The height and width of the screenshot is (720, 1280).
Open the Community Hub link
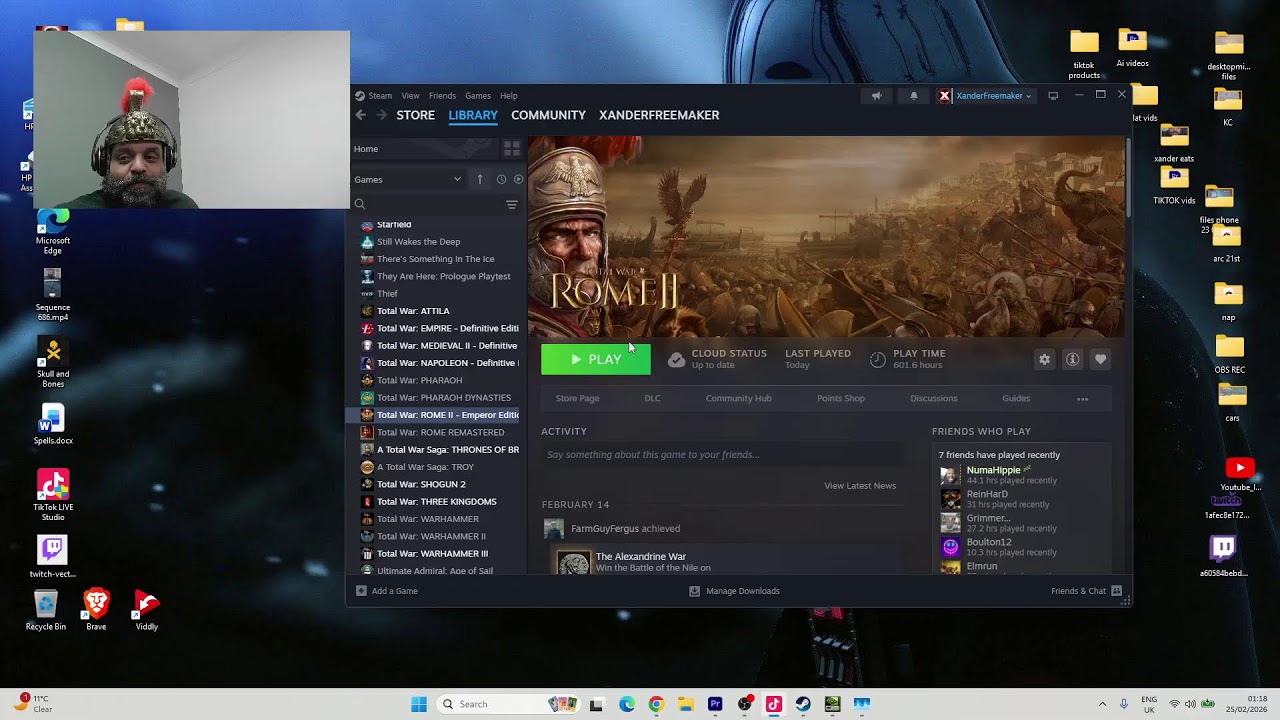coord(738,398)
